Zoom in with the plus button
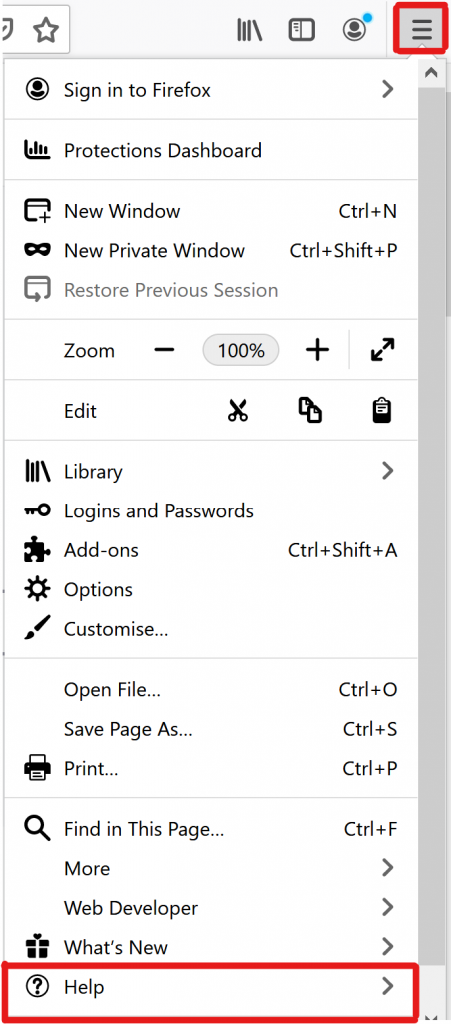Image resolution: width=451 pixels, height=1024 pixels. pyautogui.click(x=317, y=351)
